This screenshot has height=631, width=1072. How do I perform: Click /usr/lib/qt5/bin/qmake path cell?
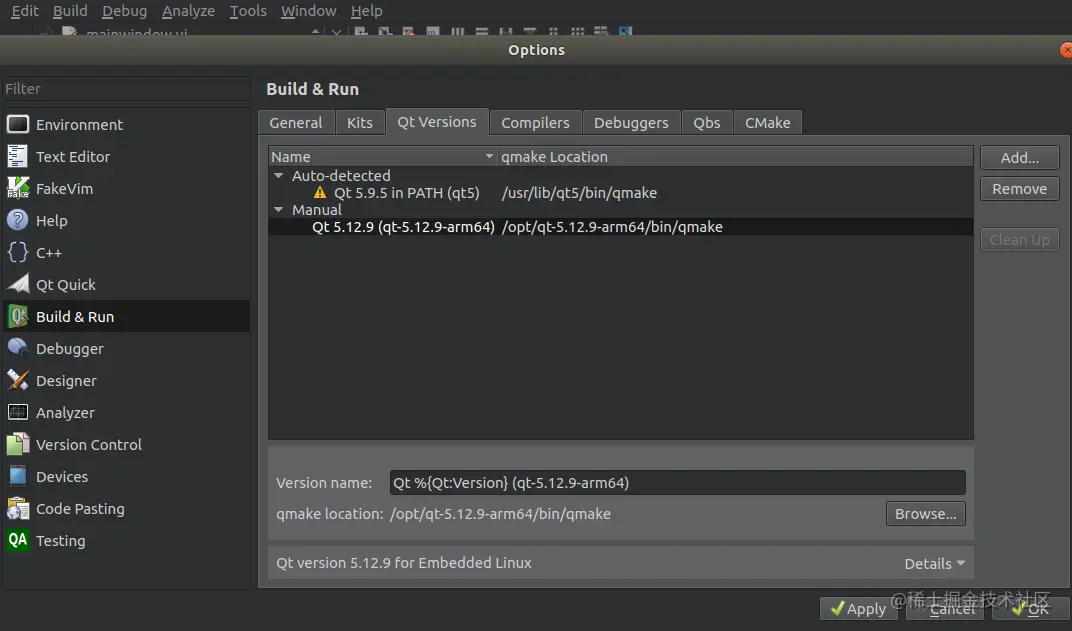[x=579, y=193]
